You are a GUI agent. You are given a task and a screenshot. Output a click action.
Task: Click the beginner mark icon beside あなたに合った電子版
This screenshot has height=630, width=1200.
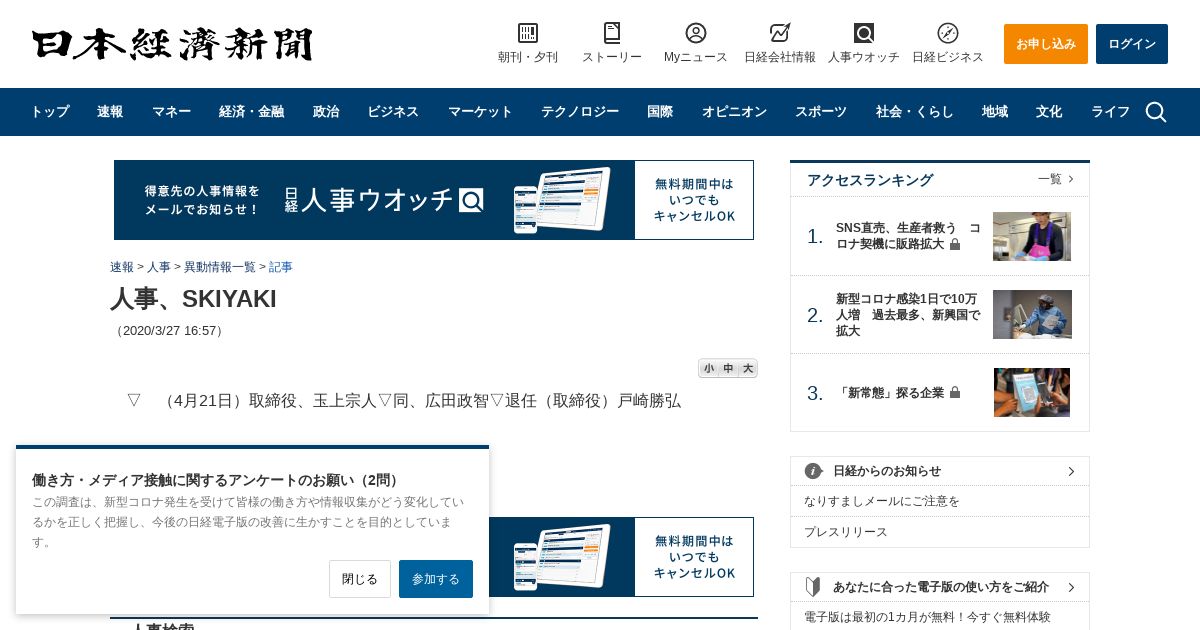tap(813, 587)
